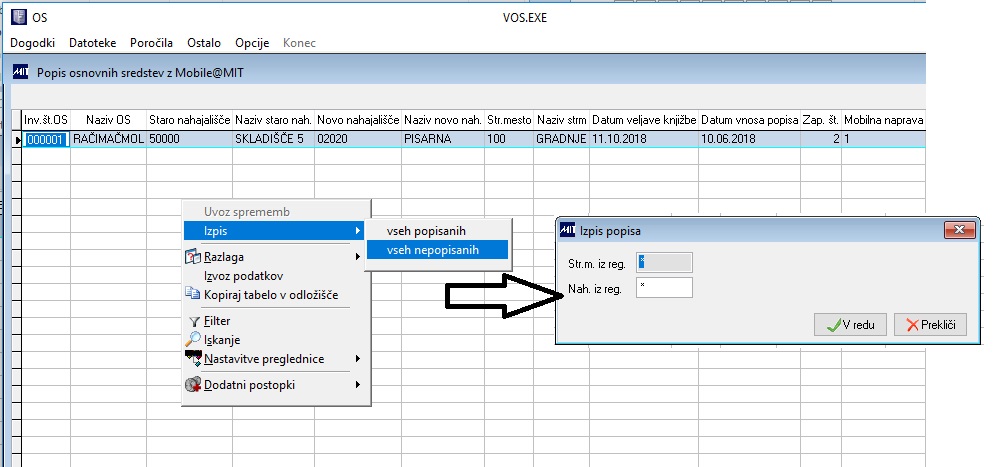Click the Nastavitve preglednice icon

coord(193,359)
